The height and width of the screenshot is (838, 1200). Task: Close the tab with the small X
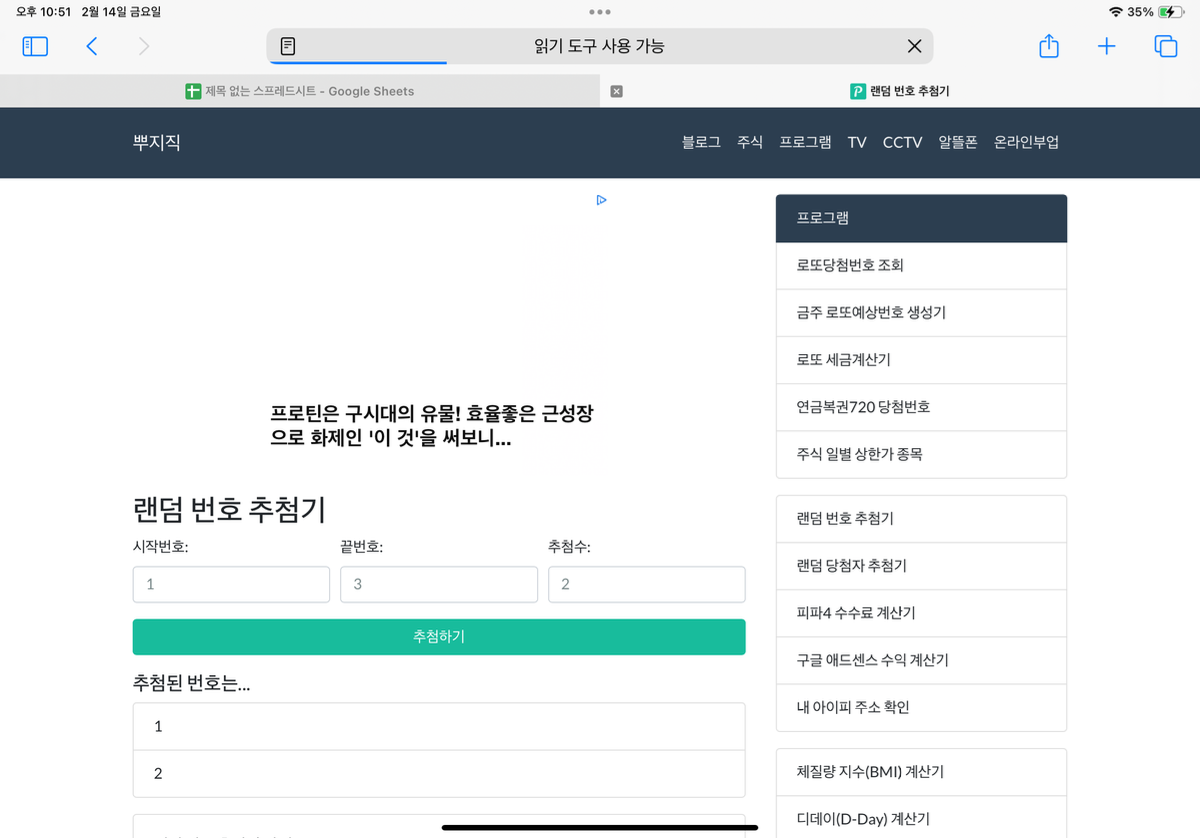point(616,91)
